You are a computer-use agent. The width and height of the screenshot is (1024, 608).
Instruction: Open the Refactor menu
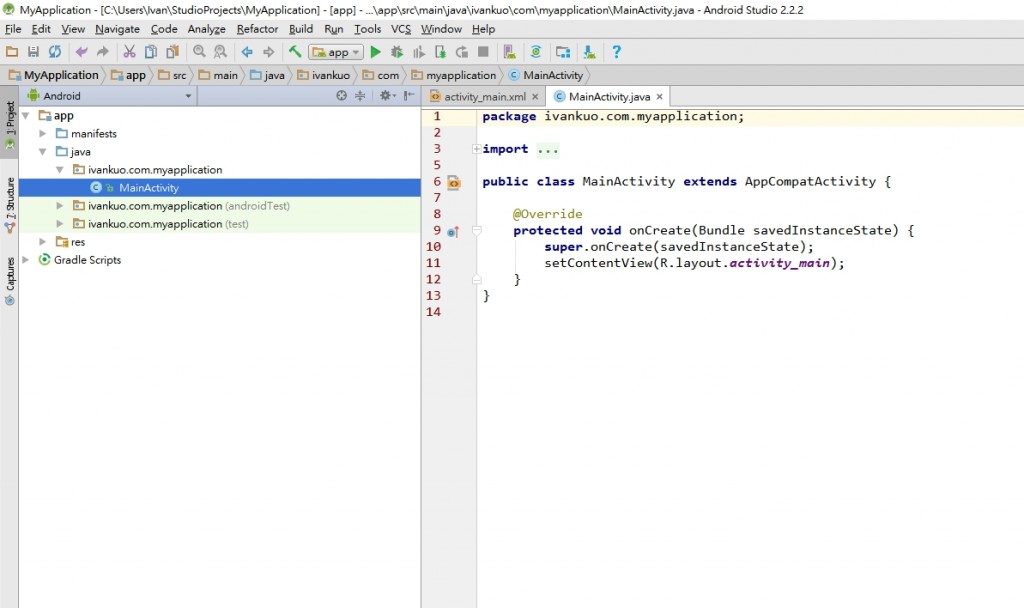pyautogui.click(x=257, y=29)
